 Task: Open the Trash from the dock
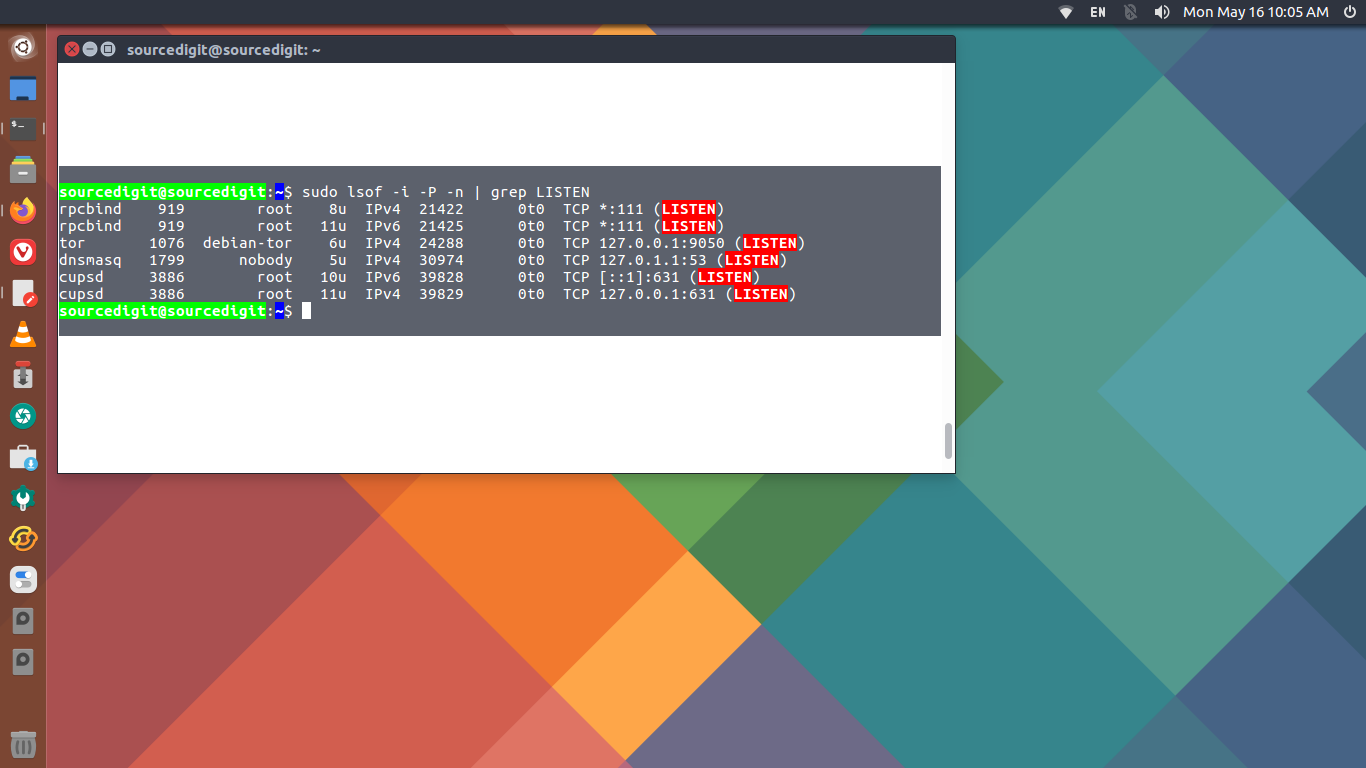click(23, 744)
